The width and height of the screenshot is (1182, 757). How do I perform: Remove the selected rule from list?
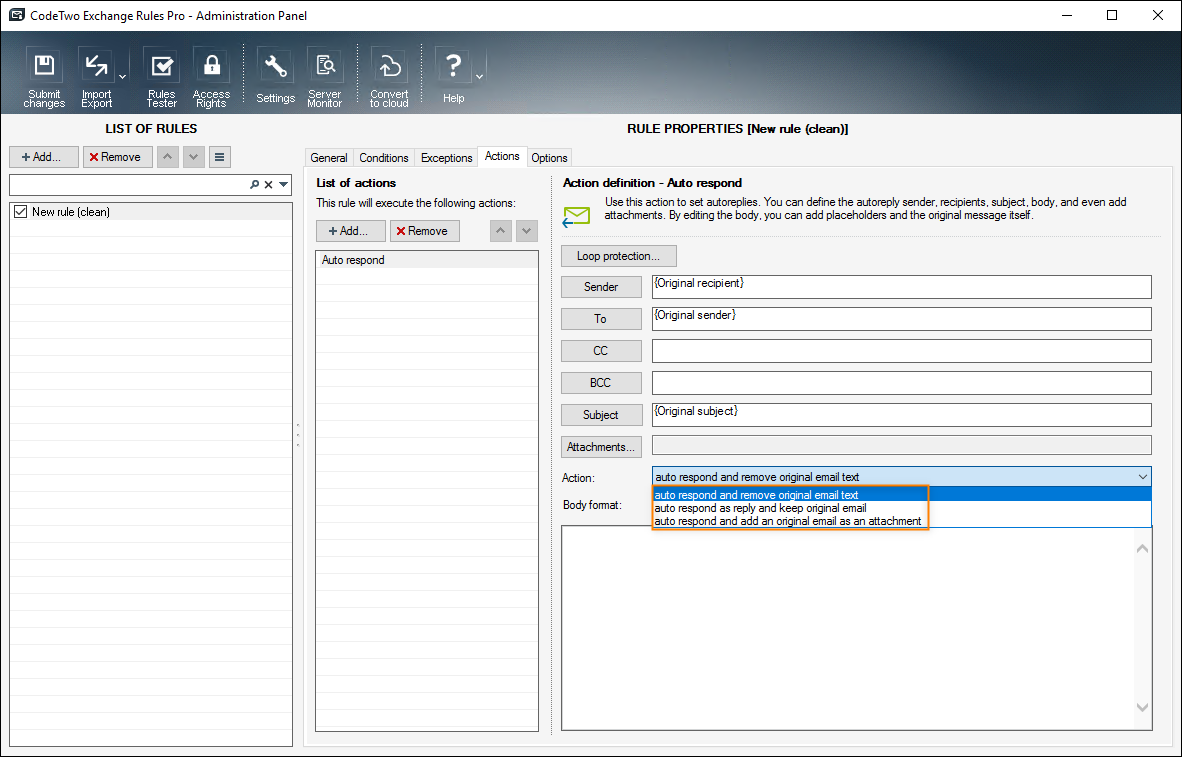click(x=118, y=157)
